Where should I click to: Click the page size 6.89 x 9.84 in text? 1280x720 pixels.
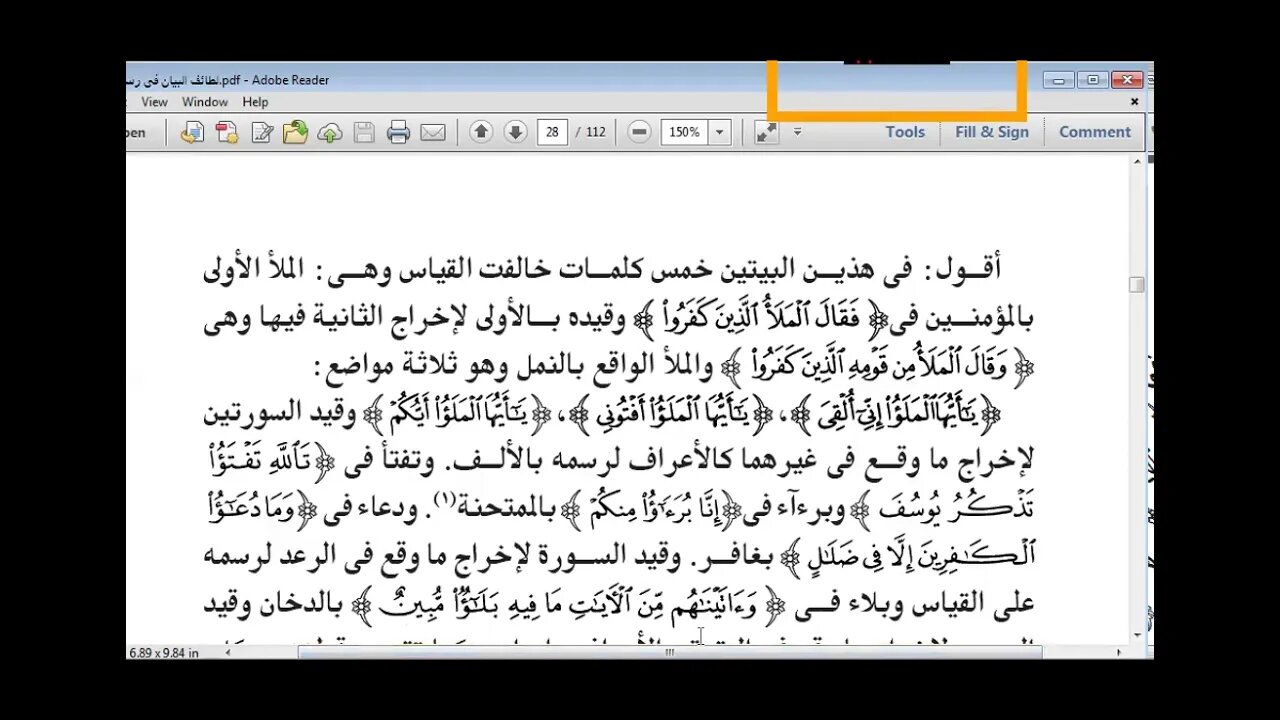(164, 652)
